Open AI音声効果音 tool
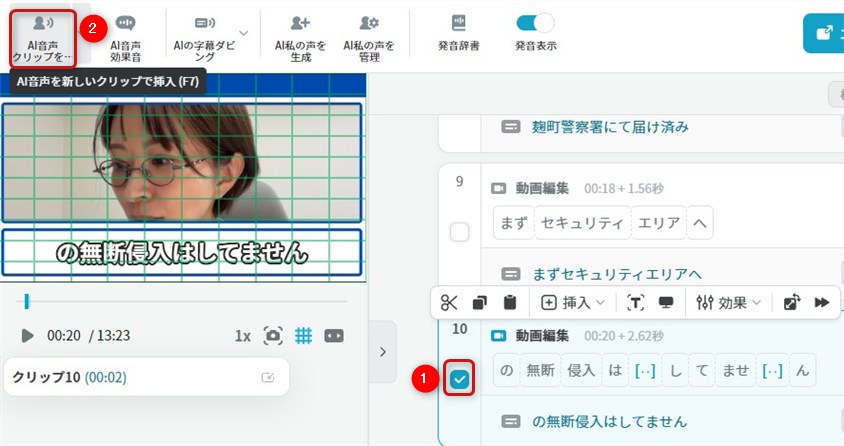This screenshot has height=446, width=844. (125, 37)
